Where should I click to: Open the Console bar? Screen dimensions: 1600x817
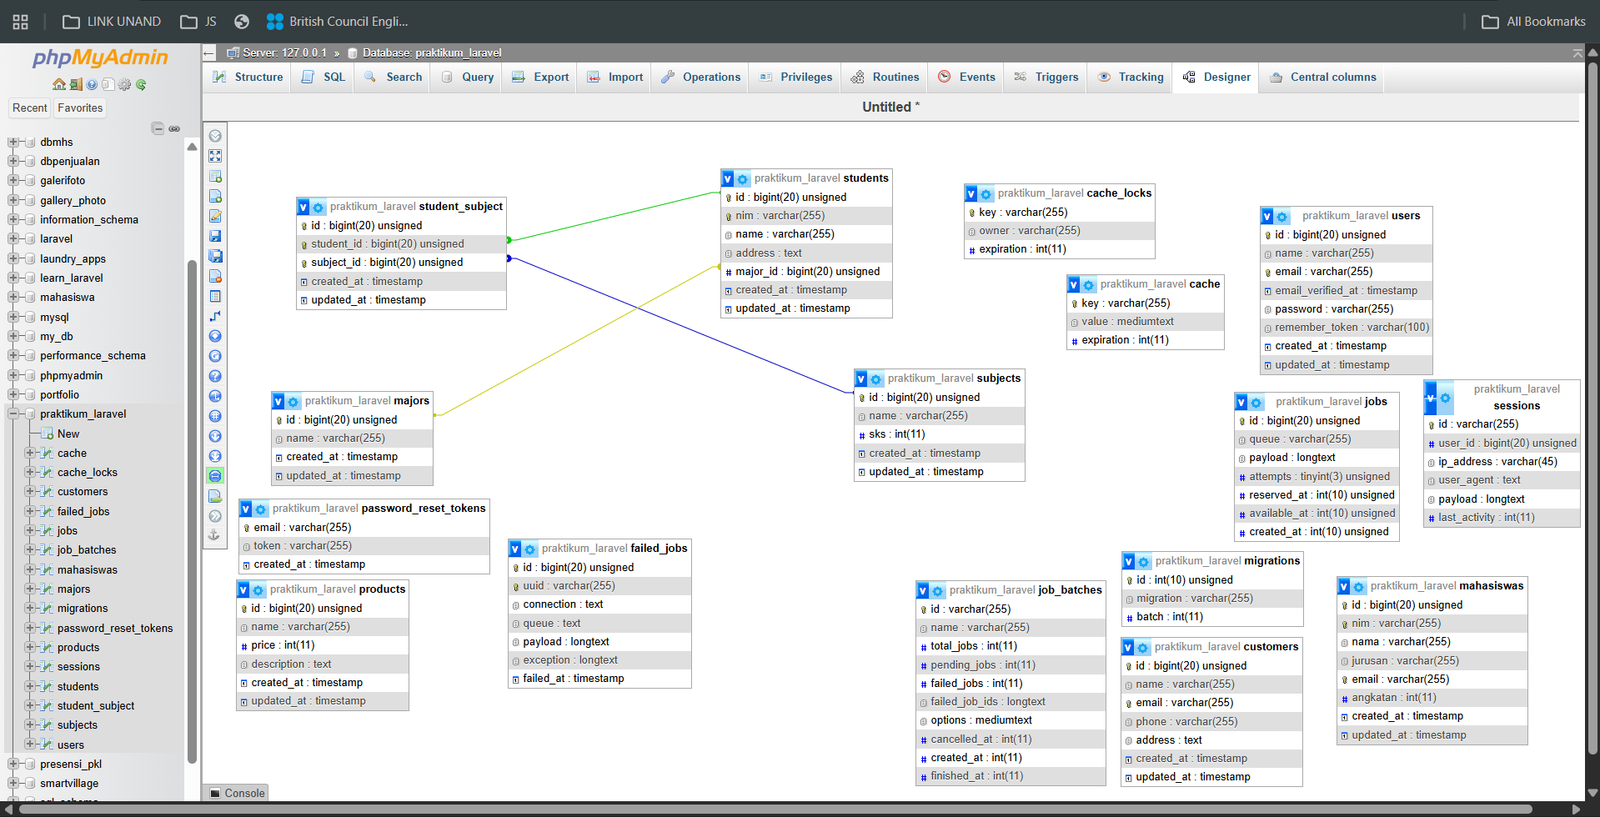(x=237, y=793)
